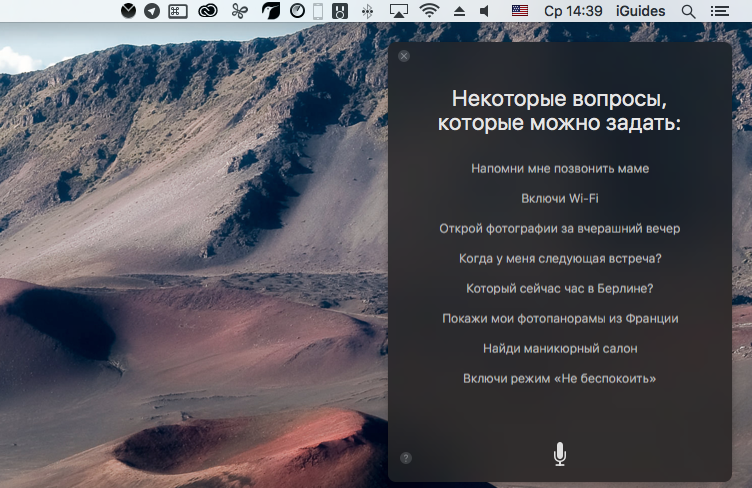Viewport: 752px width, 488px height.
Task: Open Spotlight search magnifier
Action: pos(688,11)
